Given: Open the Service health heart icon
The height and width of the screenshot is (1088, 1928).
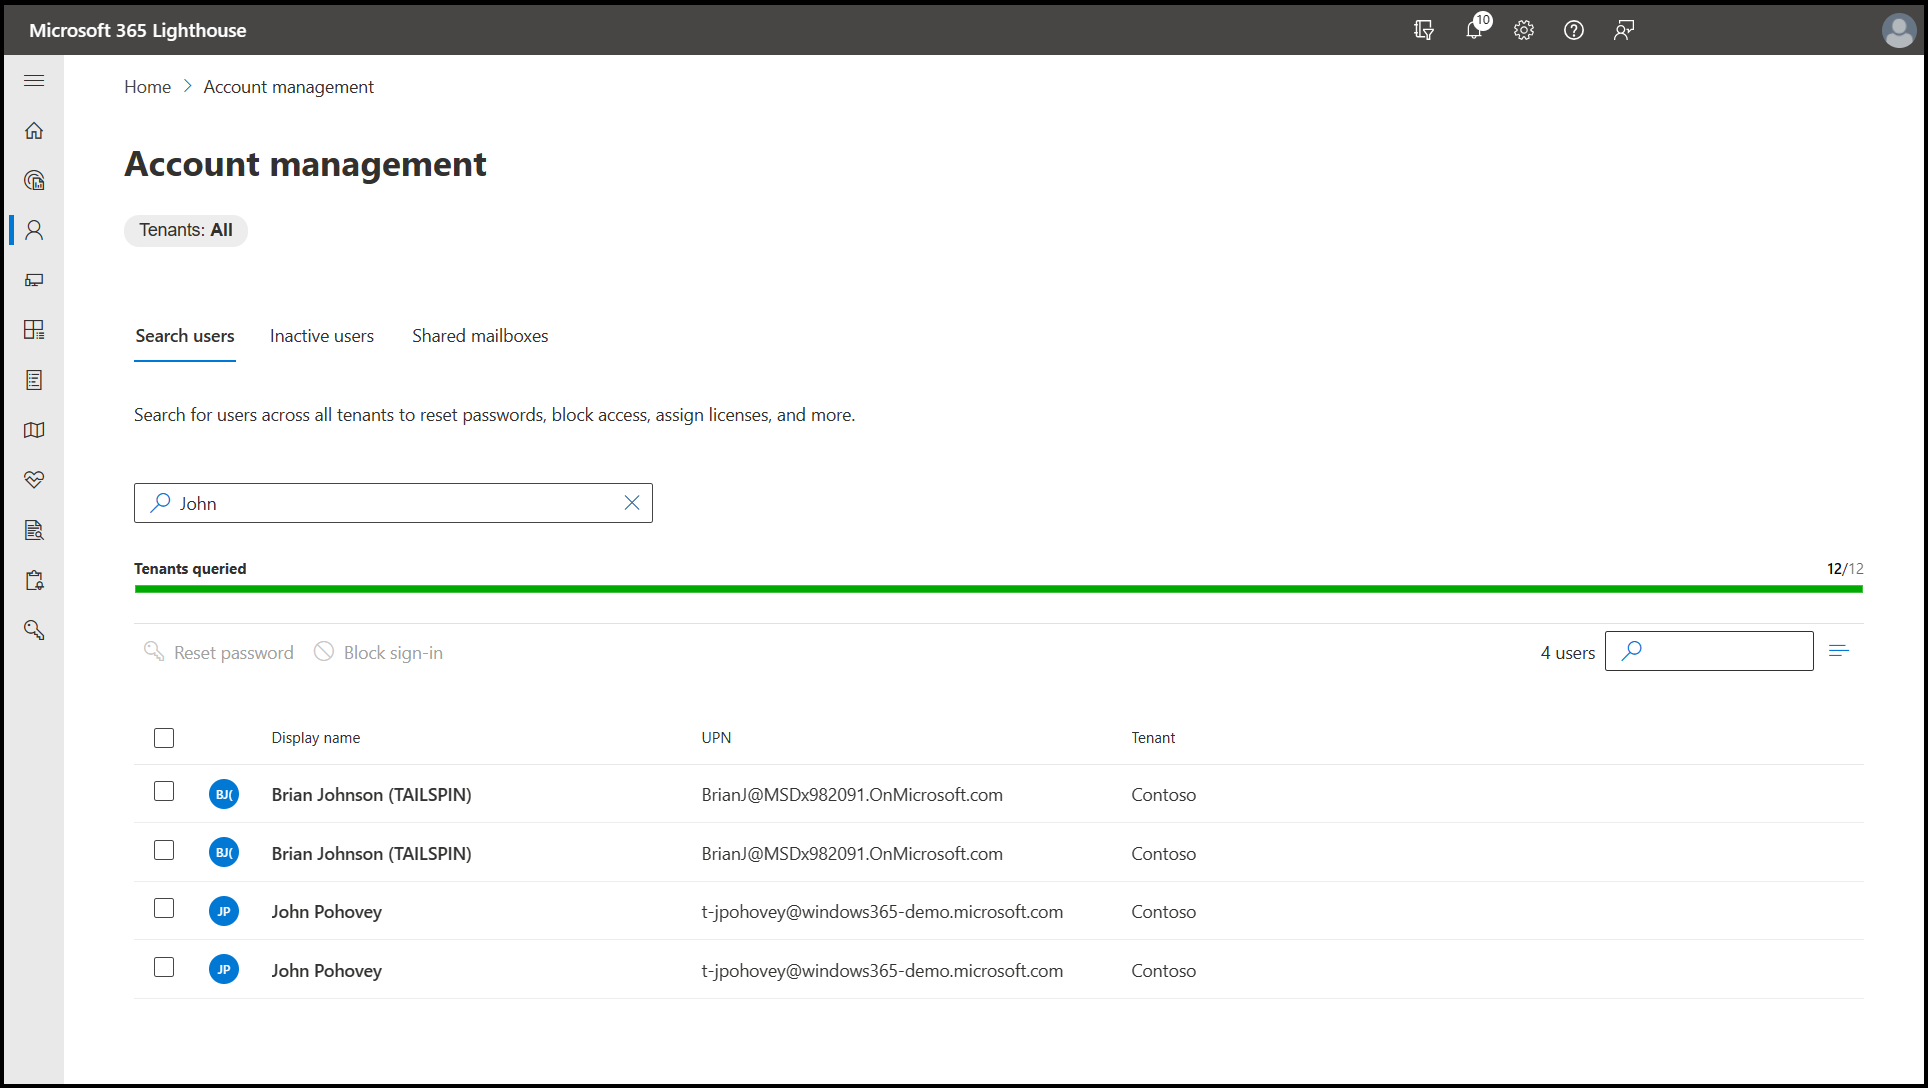Looking at the screenshot, I should point(34,480).
